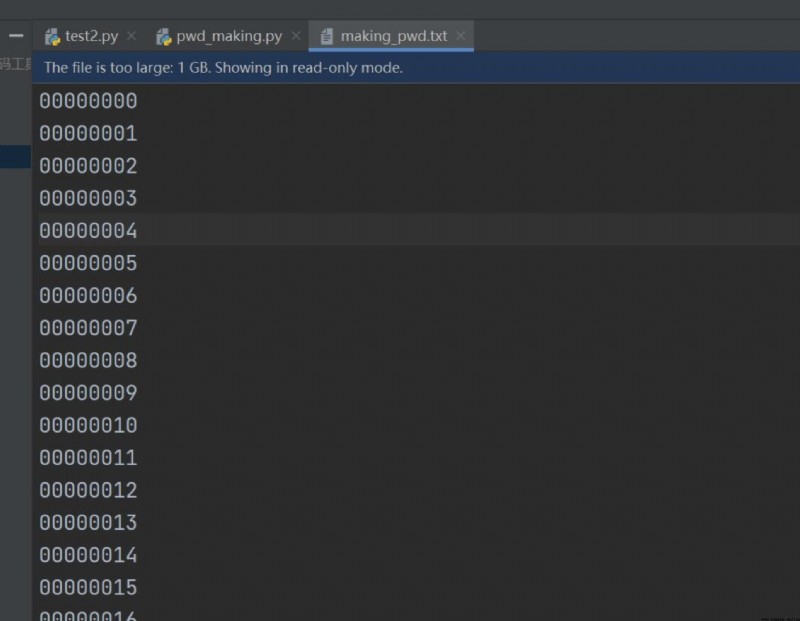Image resolution: width=800 pixels, height=621 pixels.
Task: Place cursor on line 00000000
Action: [x=88, y=101]
